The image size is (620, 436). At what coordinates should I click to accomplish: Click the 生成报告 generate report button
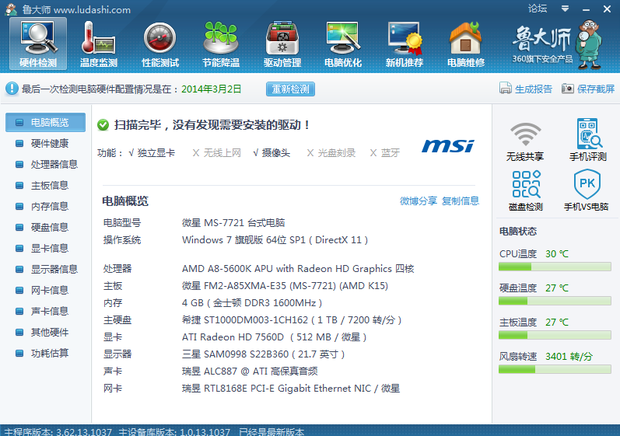[x=526, y=89]
